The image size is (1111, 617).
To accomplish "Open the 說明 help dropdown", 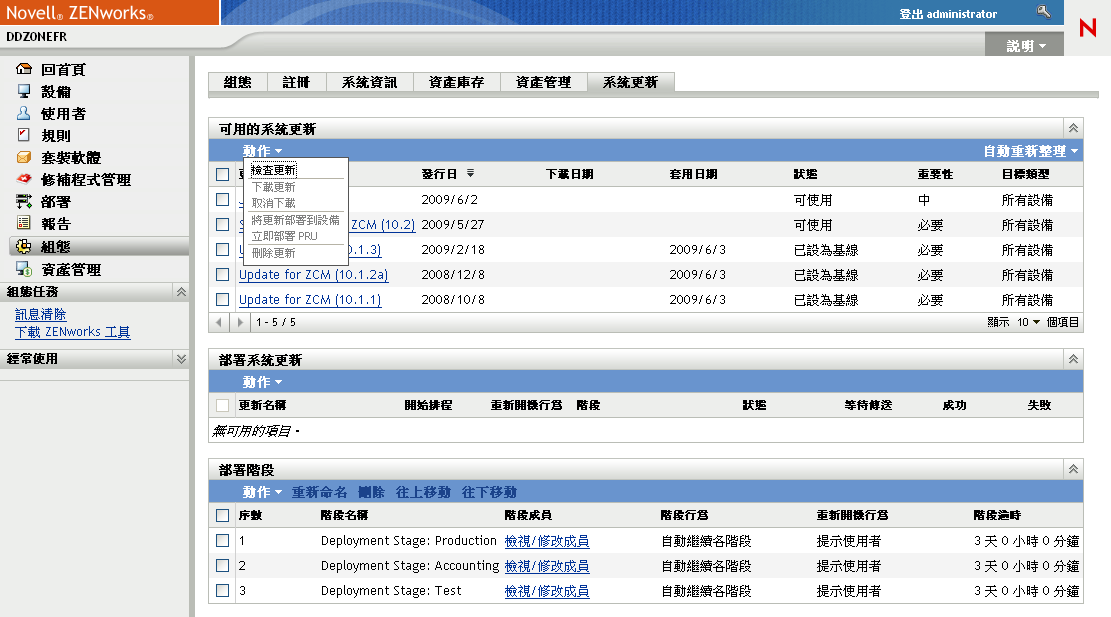I will click(1026, 46).
